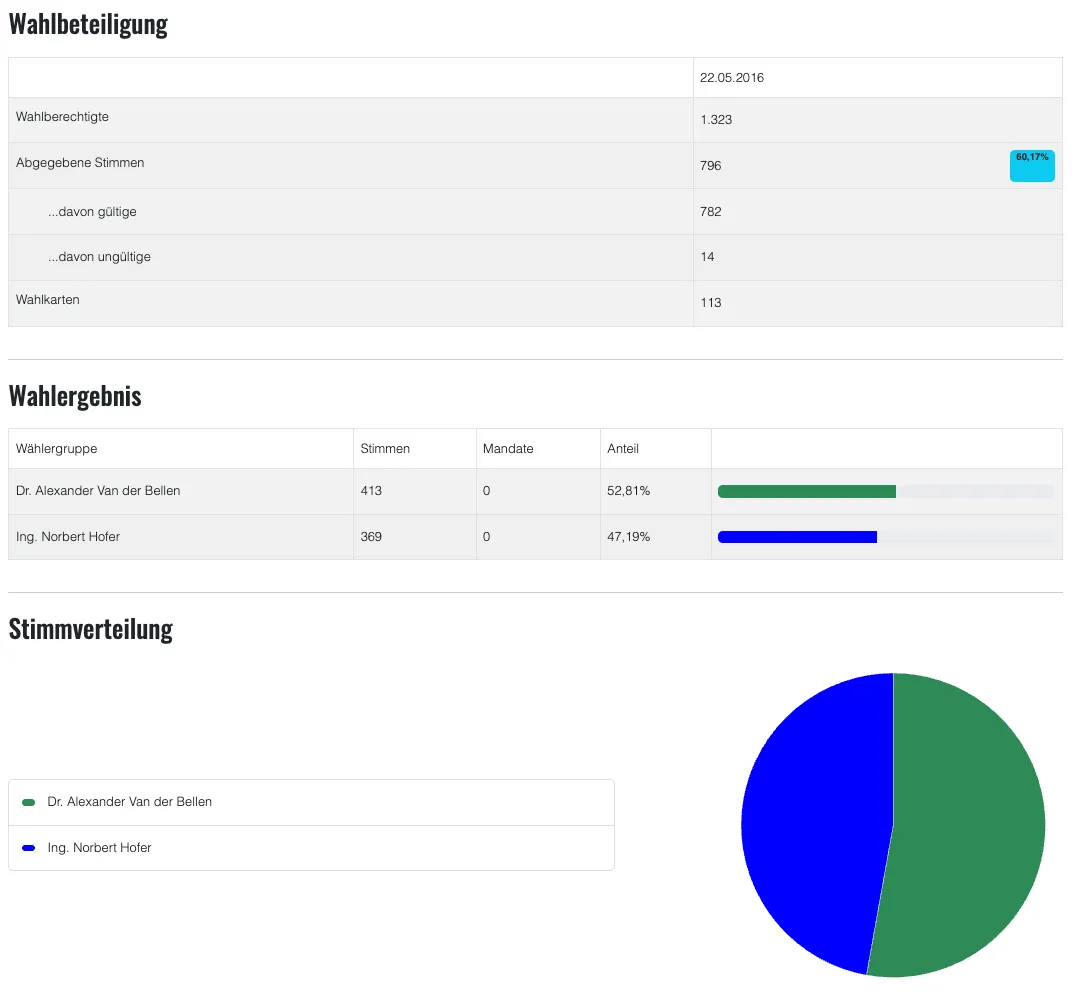Select the share value 52,81%
Viewport: 1075px width, 992px height.
629,491
